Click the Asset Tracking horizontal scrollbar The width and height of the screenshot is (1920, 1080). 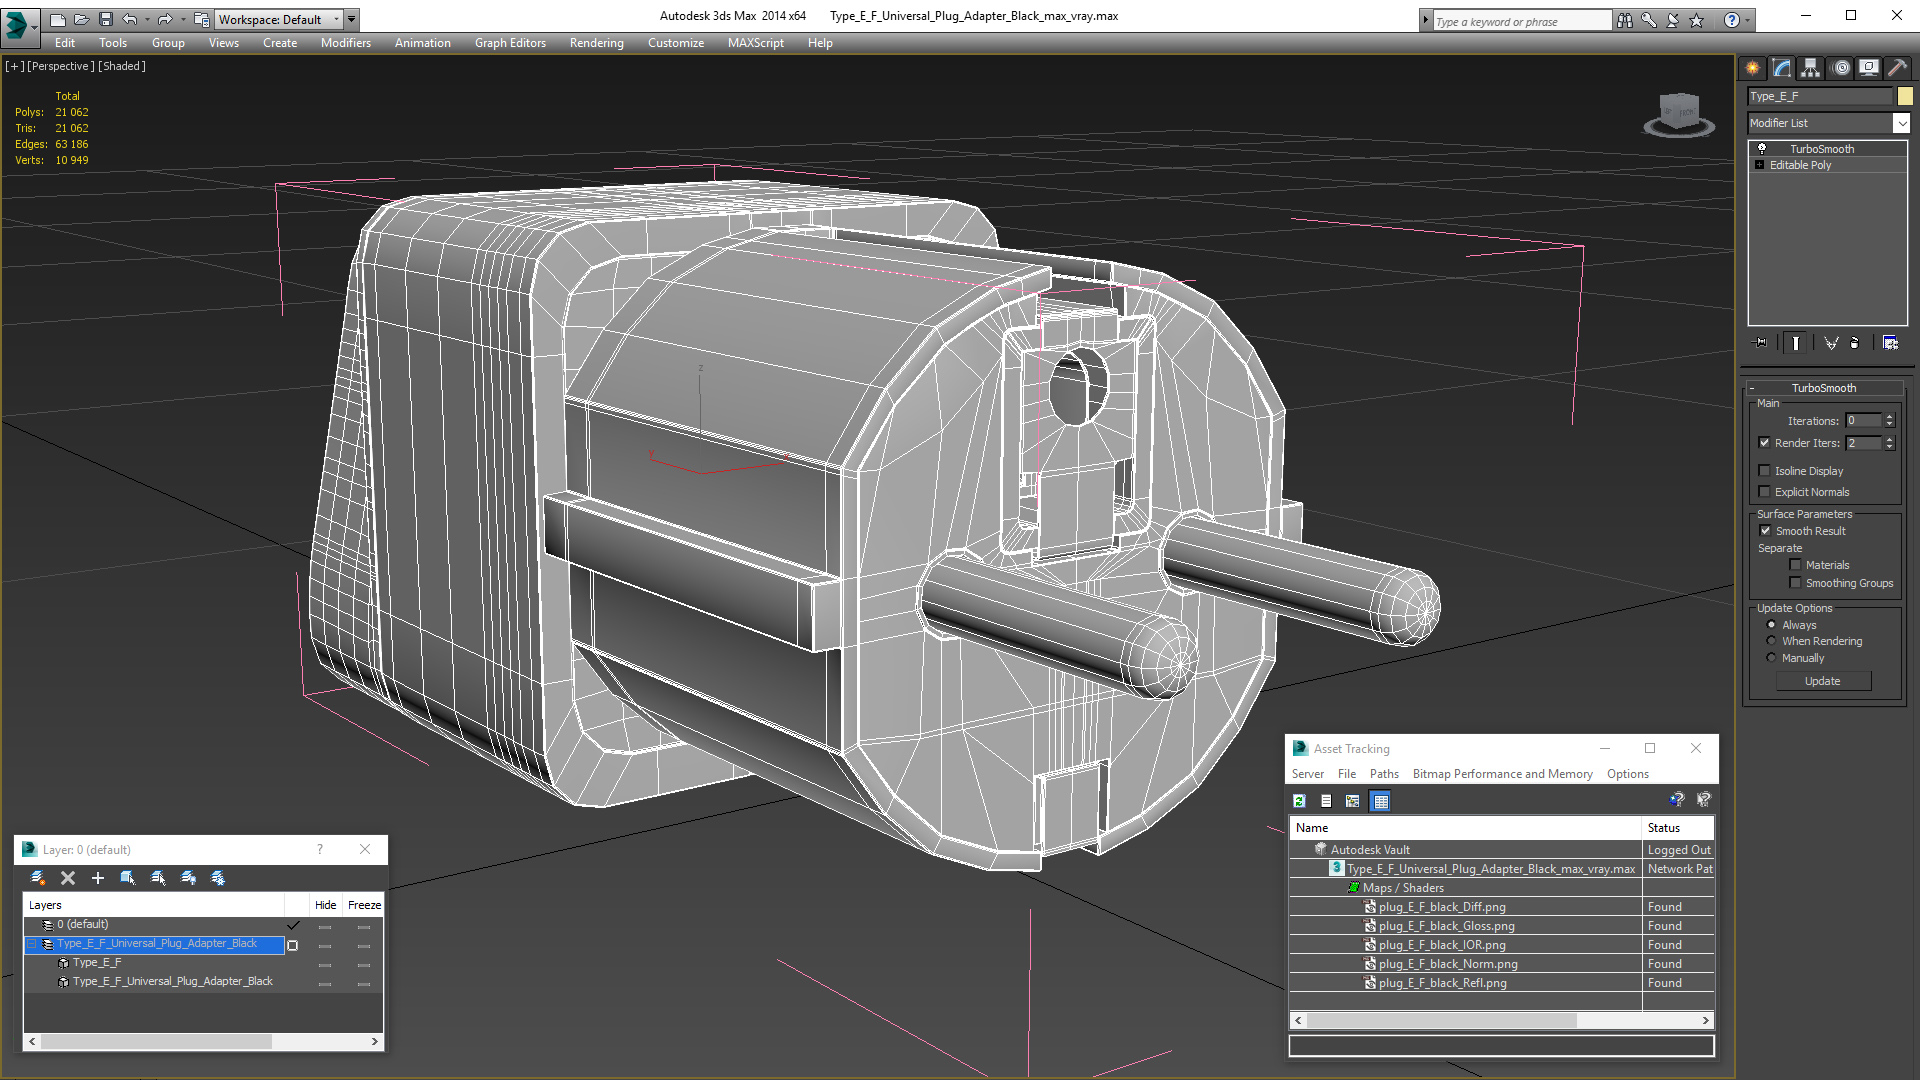(x=1501, y=1020)
